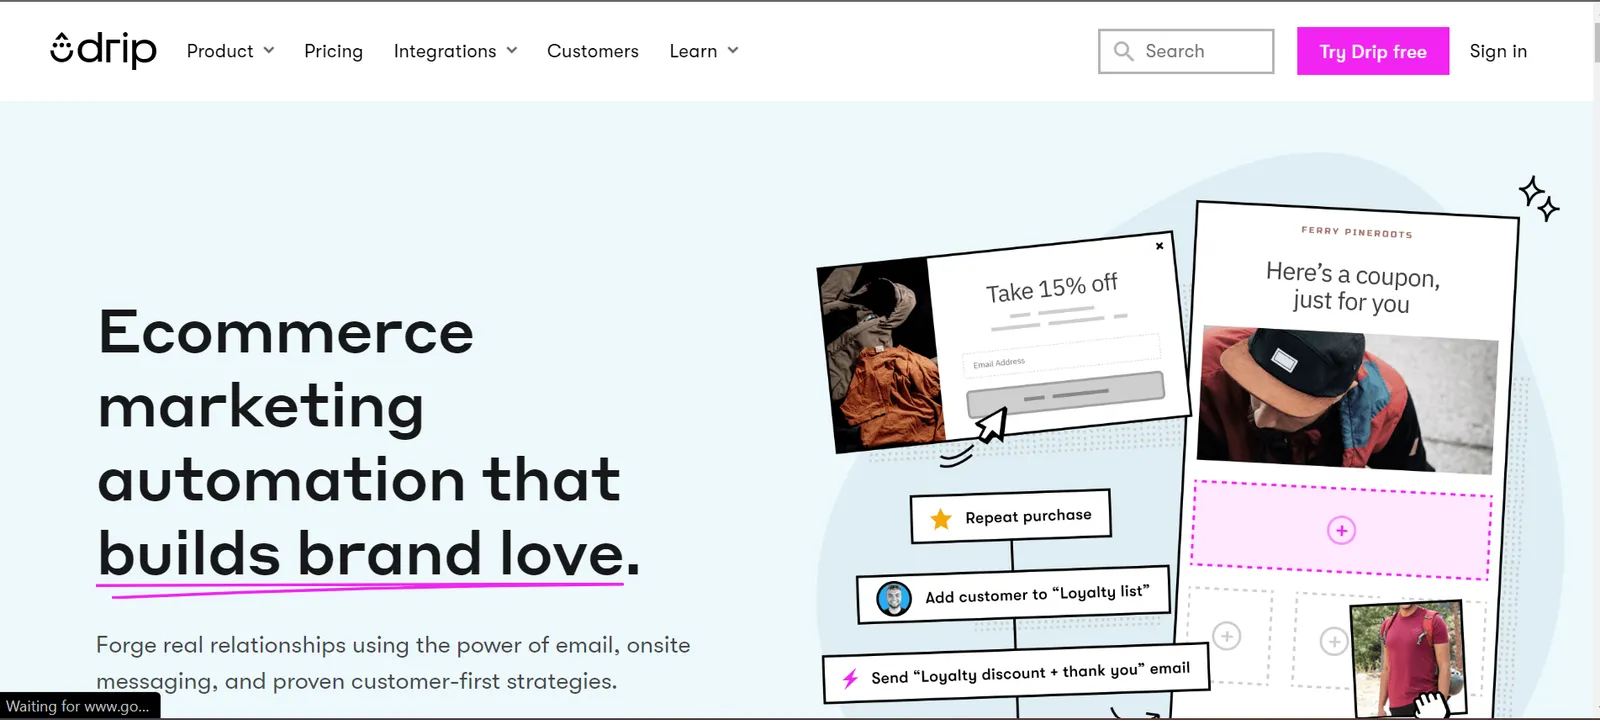Click the 'Waiting for www.go...' status text
This screenshot has height=720, width=1600.
(x=78, y=706)
